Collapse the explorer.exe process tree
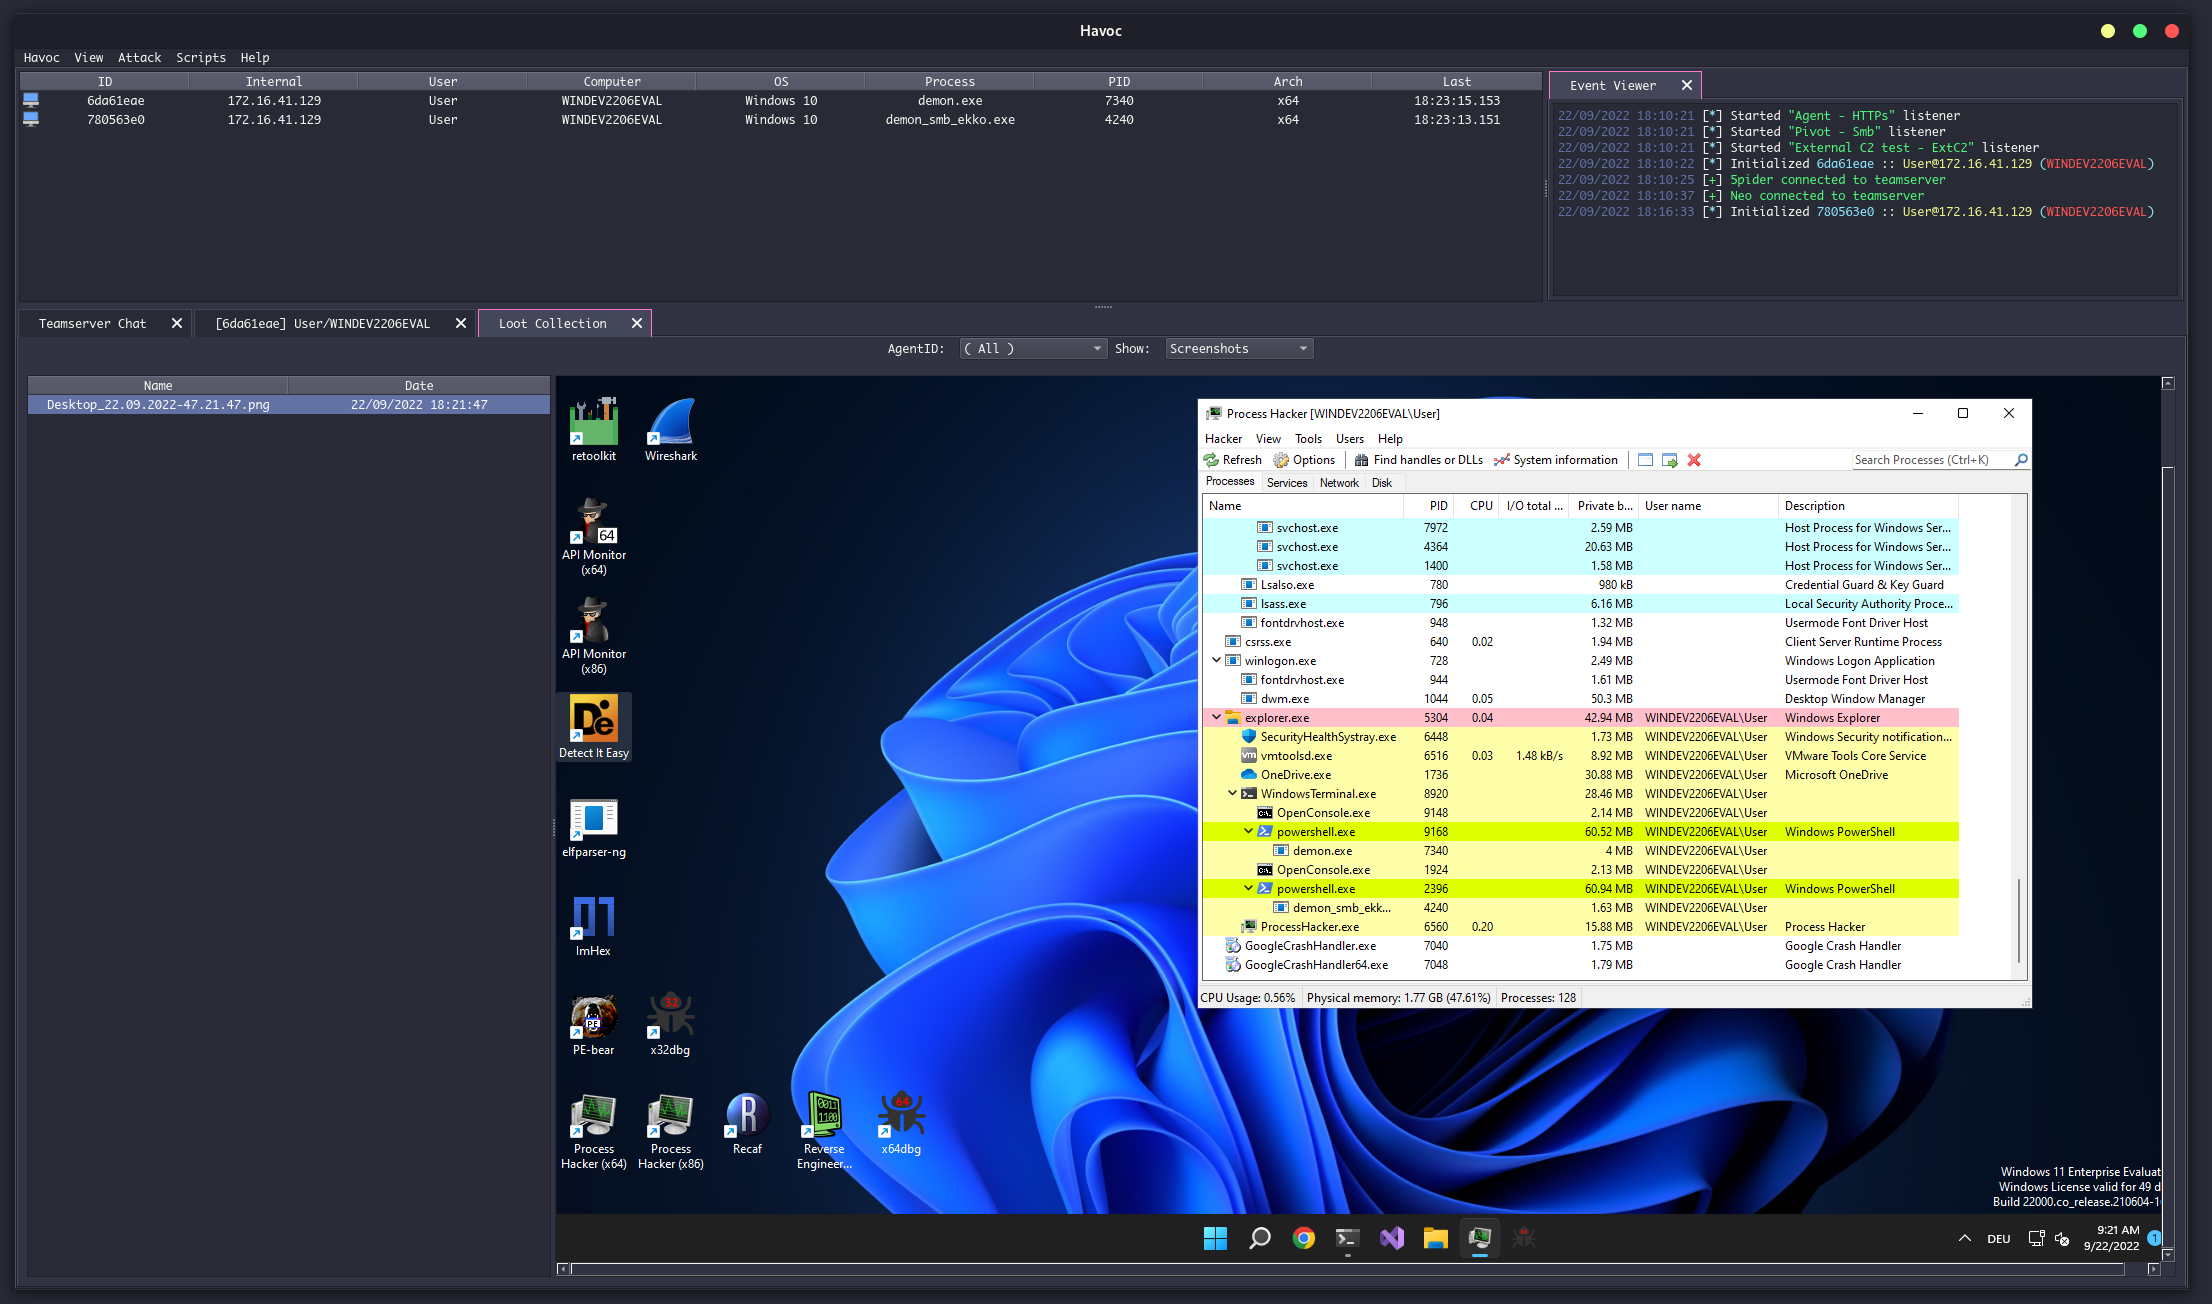 [x=1216, y=717]
